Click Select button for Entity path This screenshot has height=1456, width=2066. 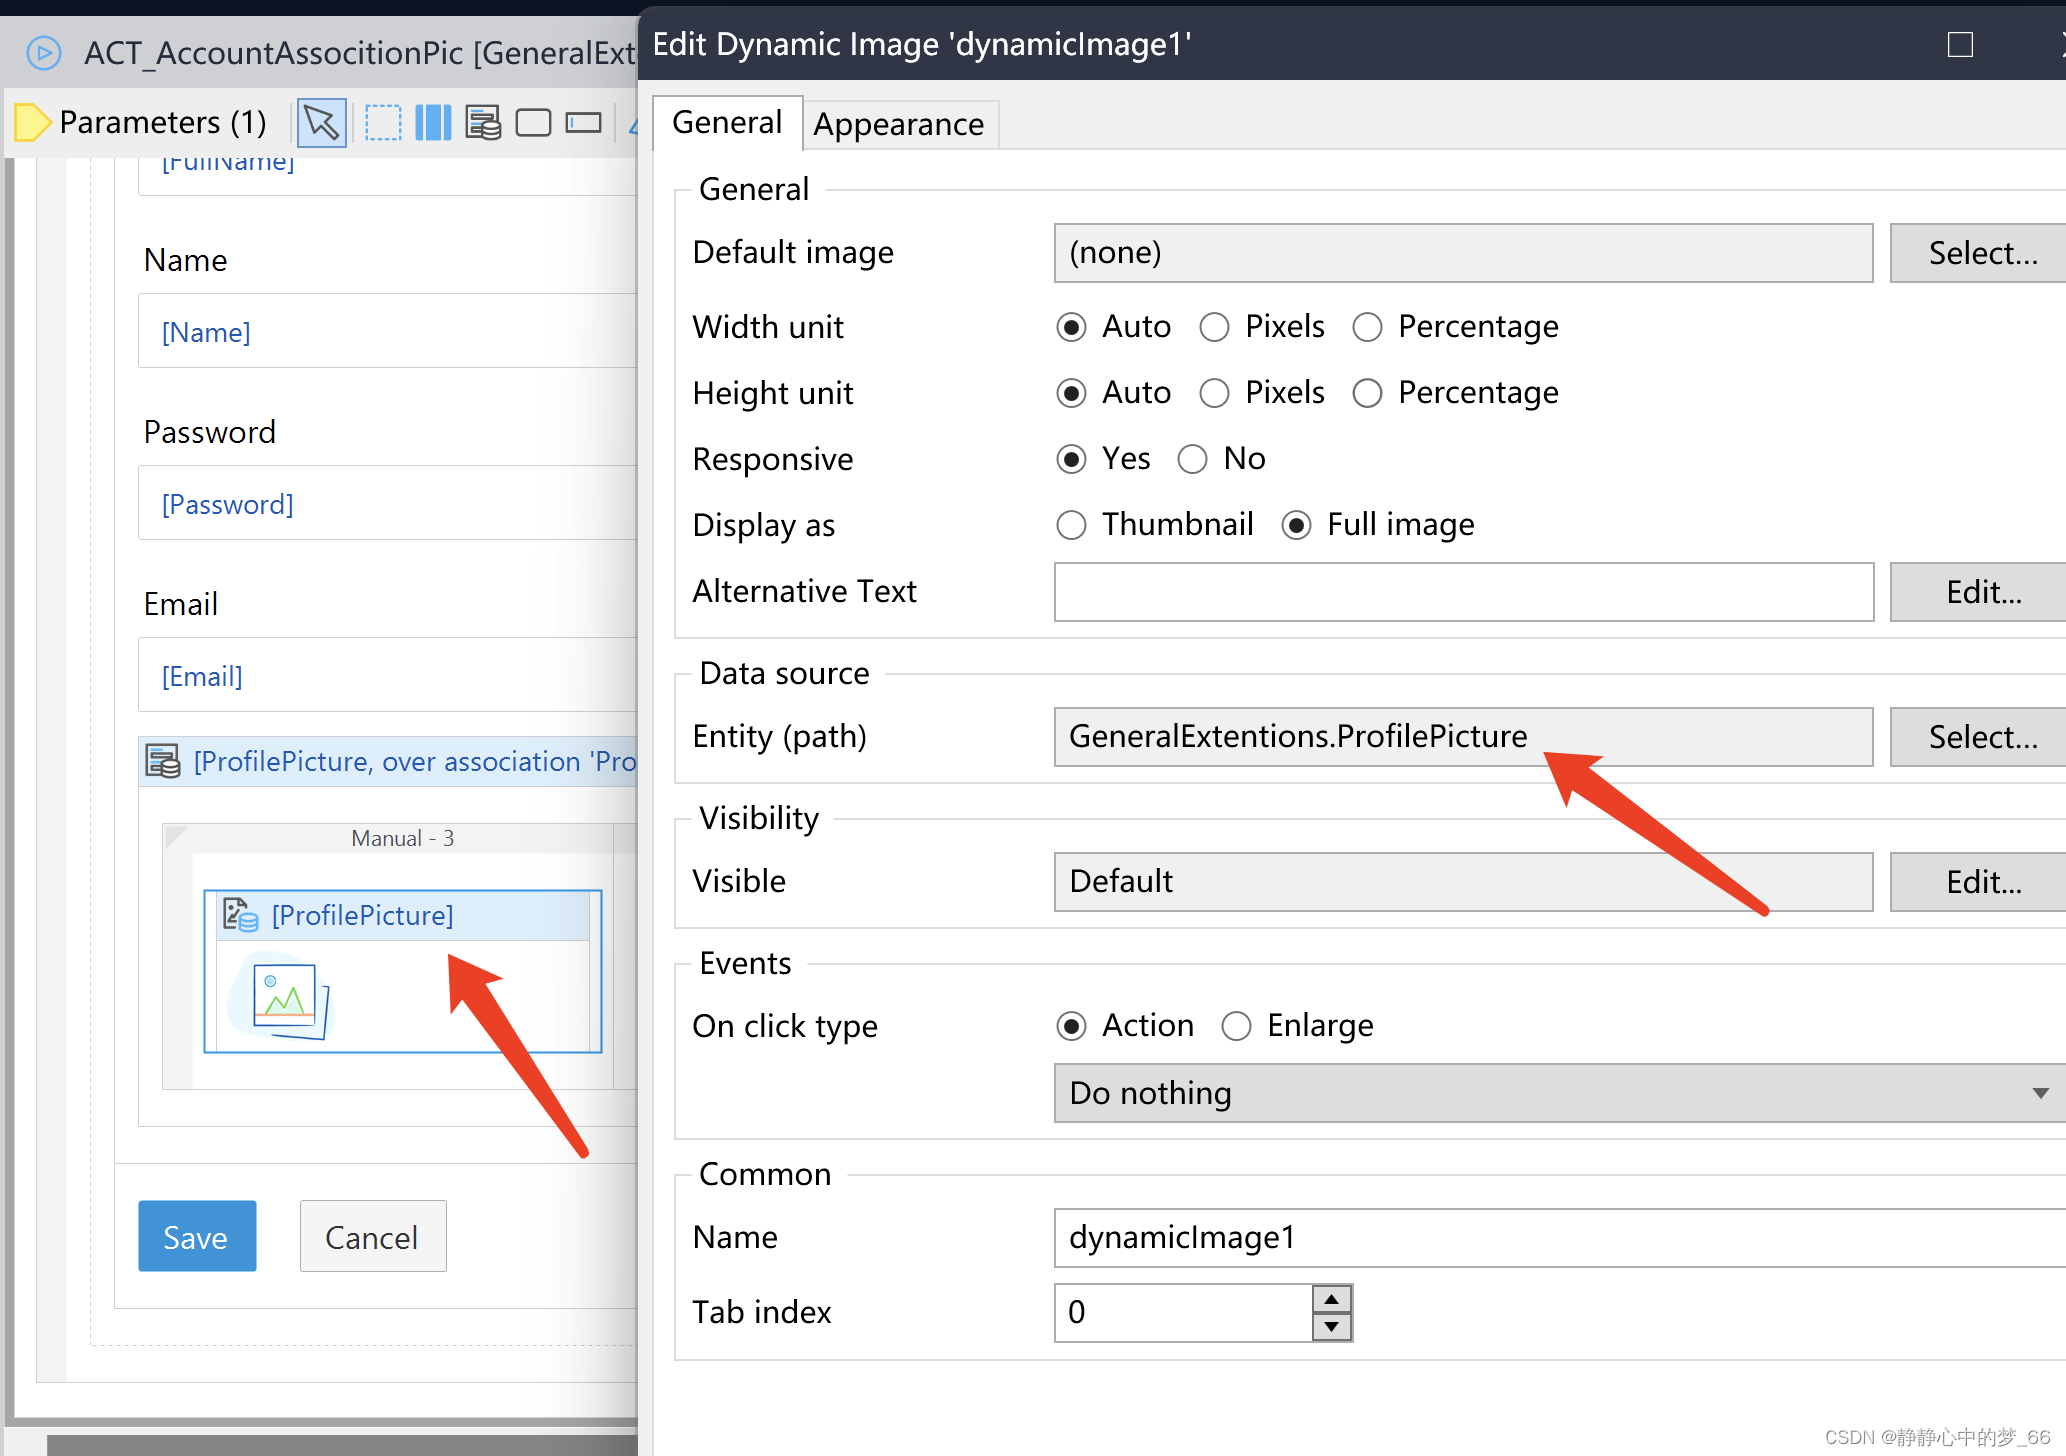click(x=1981, y=737)
